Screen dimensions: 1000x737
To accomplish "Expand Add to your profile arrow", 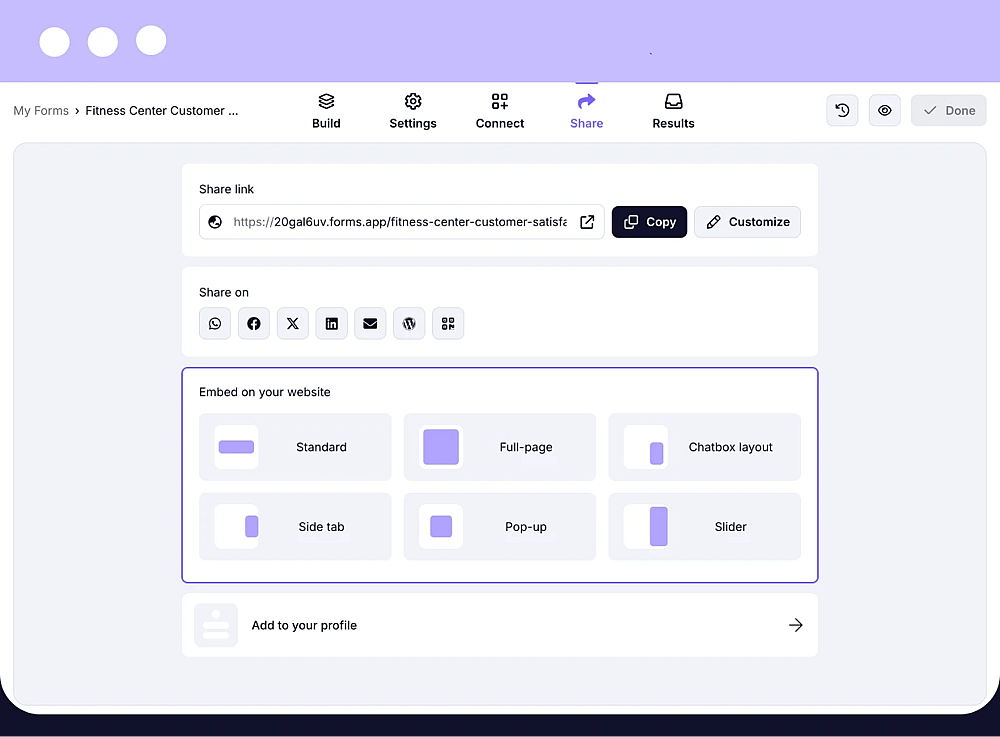I will point(795,625).
